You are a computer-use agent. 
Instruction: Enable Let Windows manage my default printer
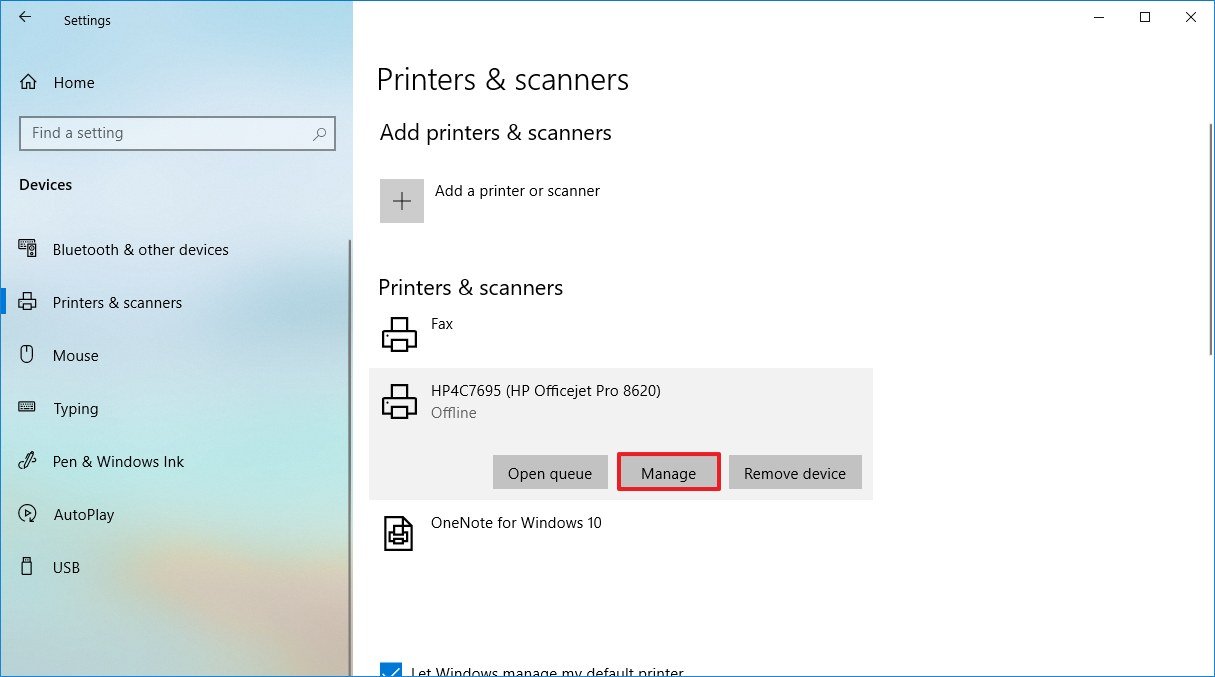(390, 671)
